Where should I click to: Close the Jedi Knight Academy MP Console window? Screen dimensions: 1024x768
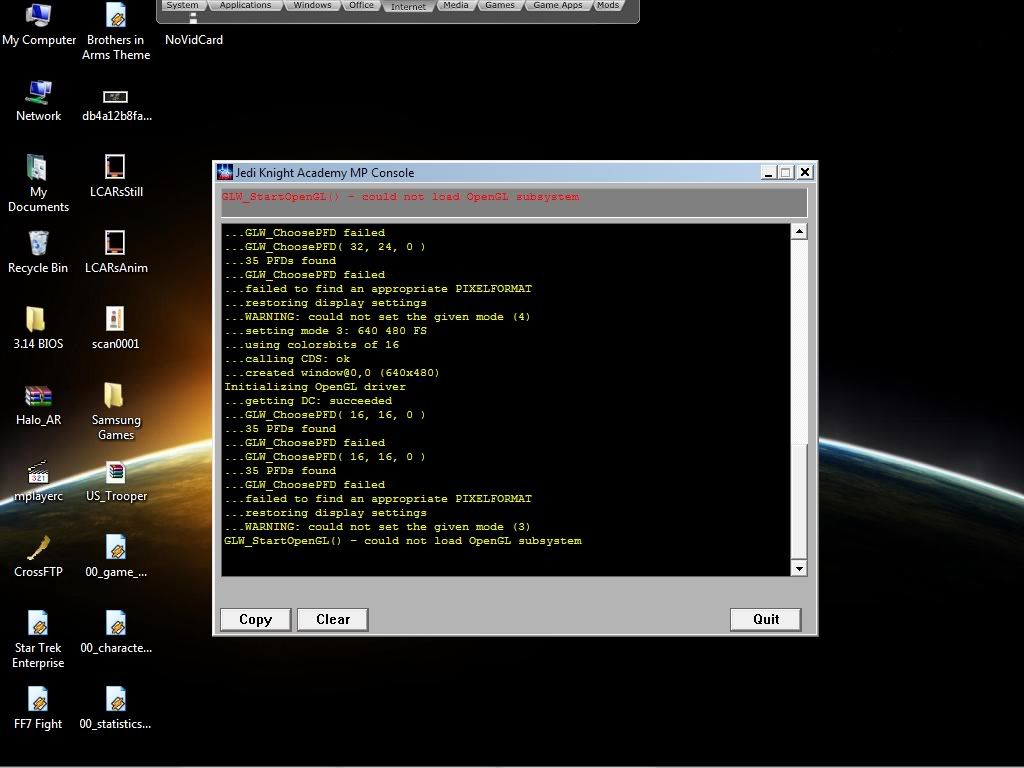[805, 172]
